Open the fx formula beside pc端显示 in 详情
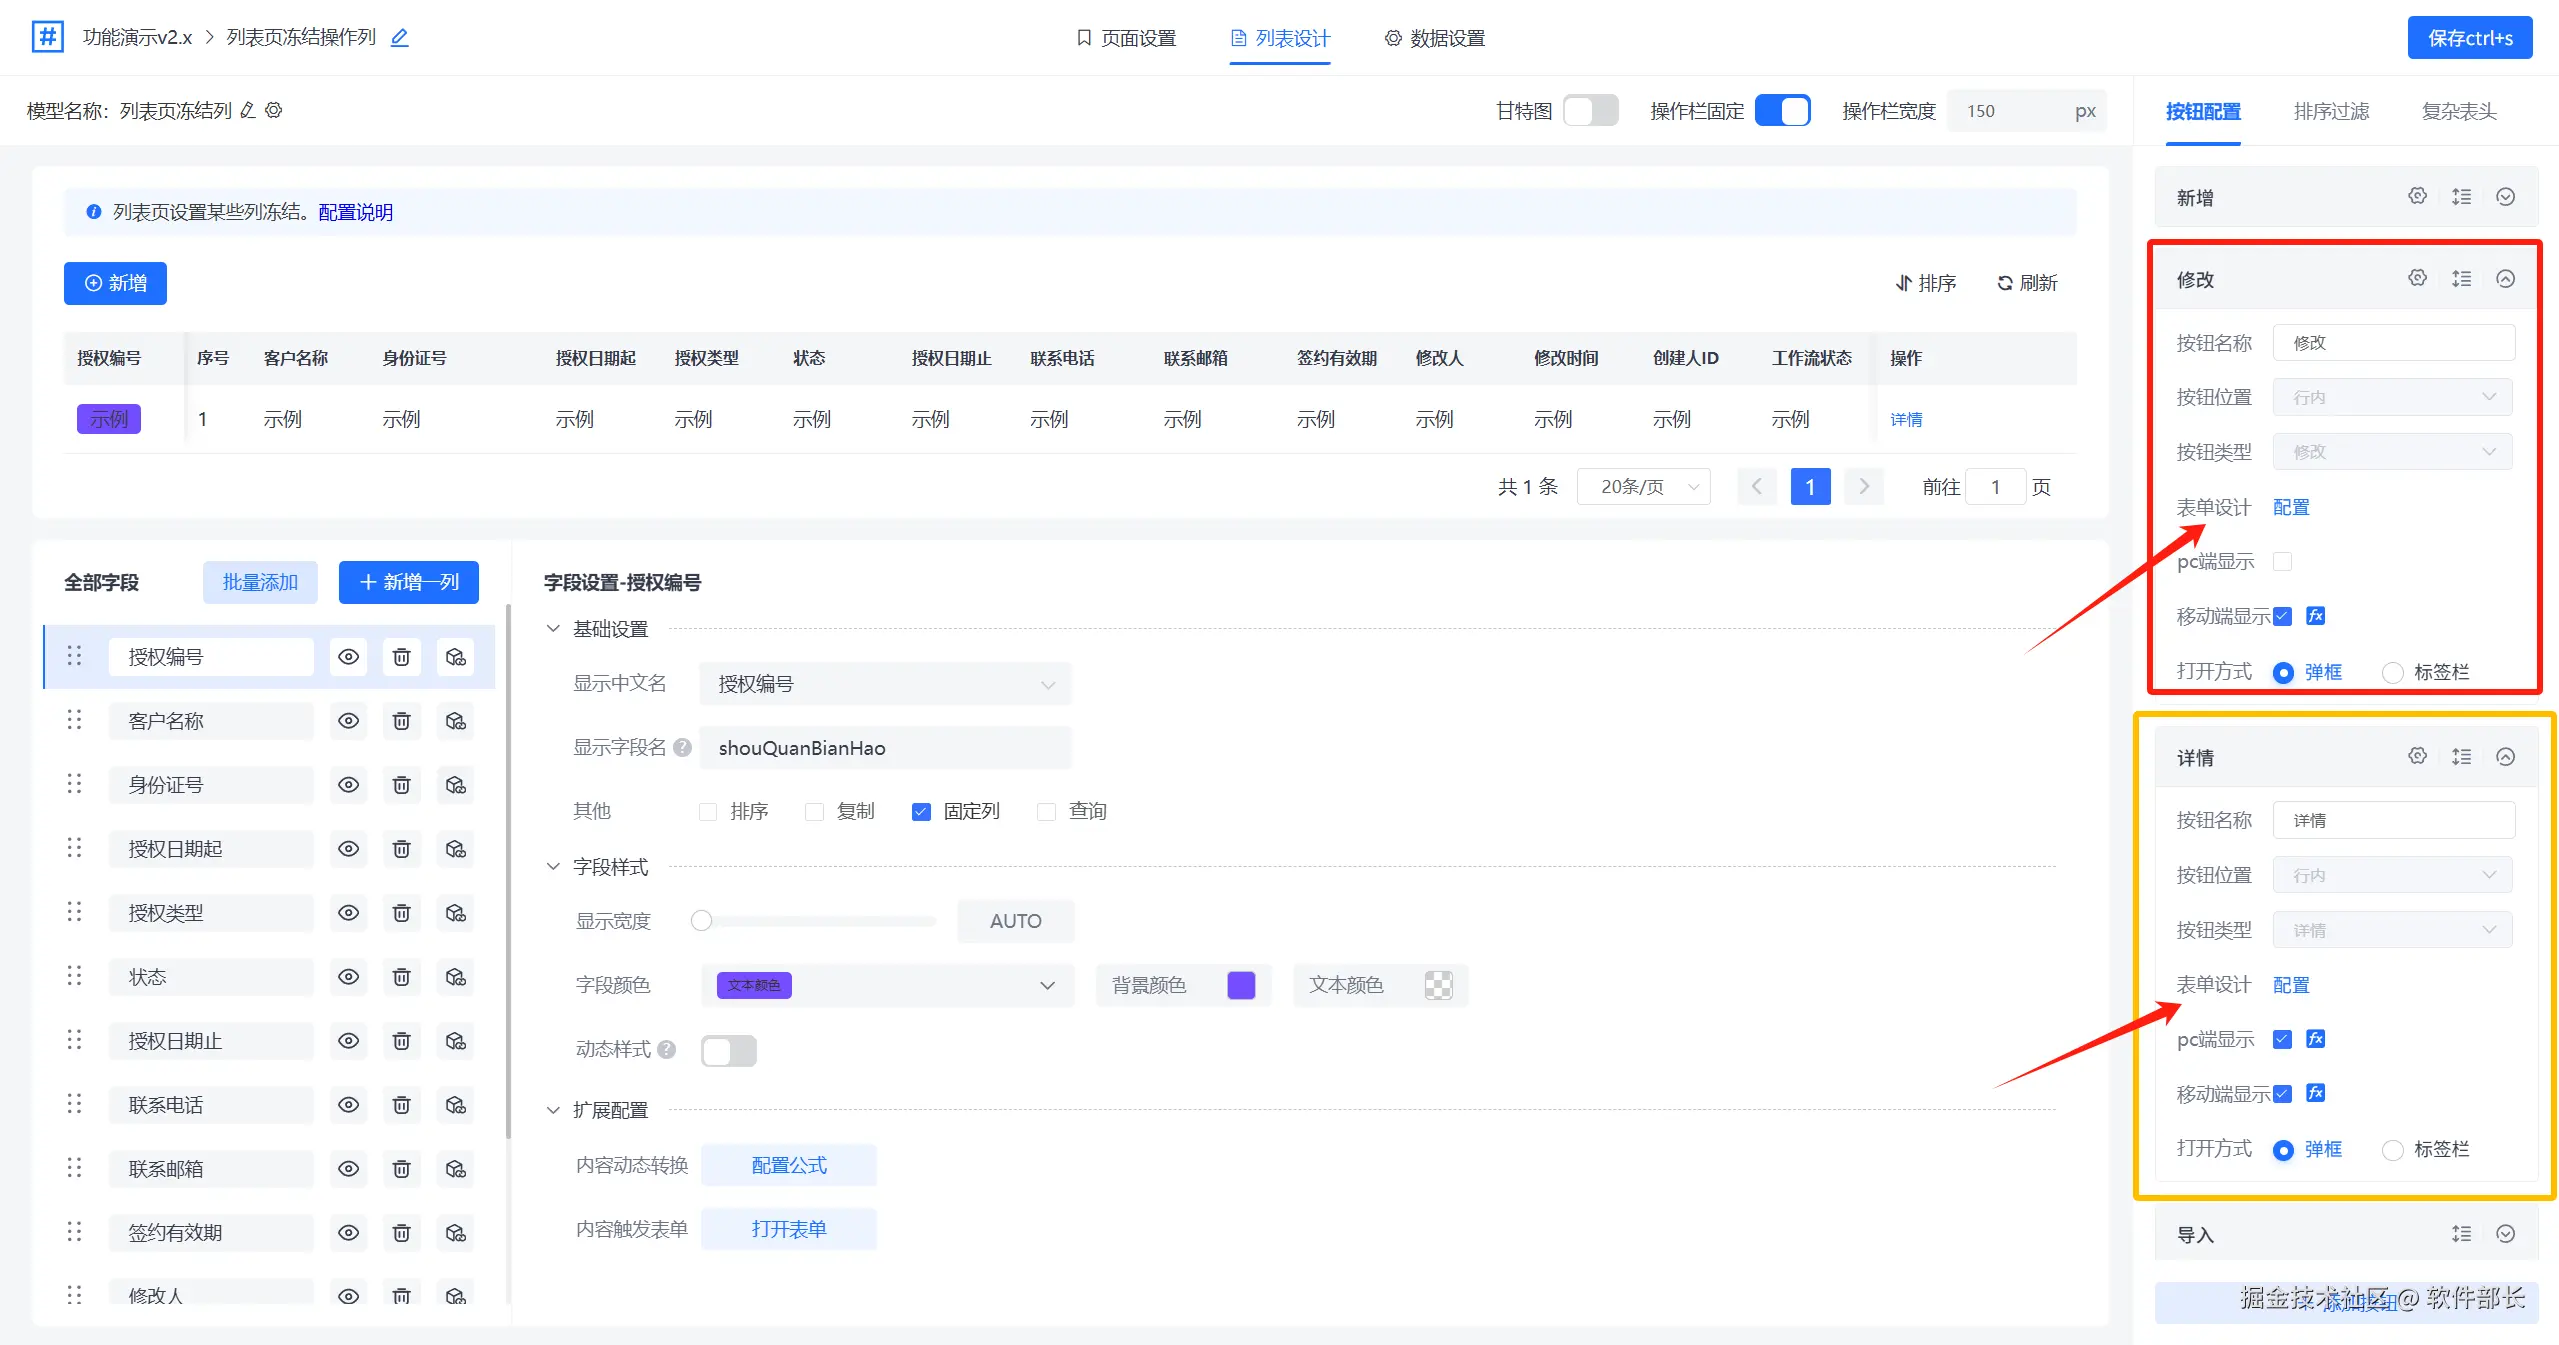Image resolution: width=2559 pixels, height=1345 pixels. click(x=2315, y=1039)
